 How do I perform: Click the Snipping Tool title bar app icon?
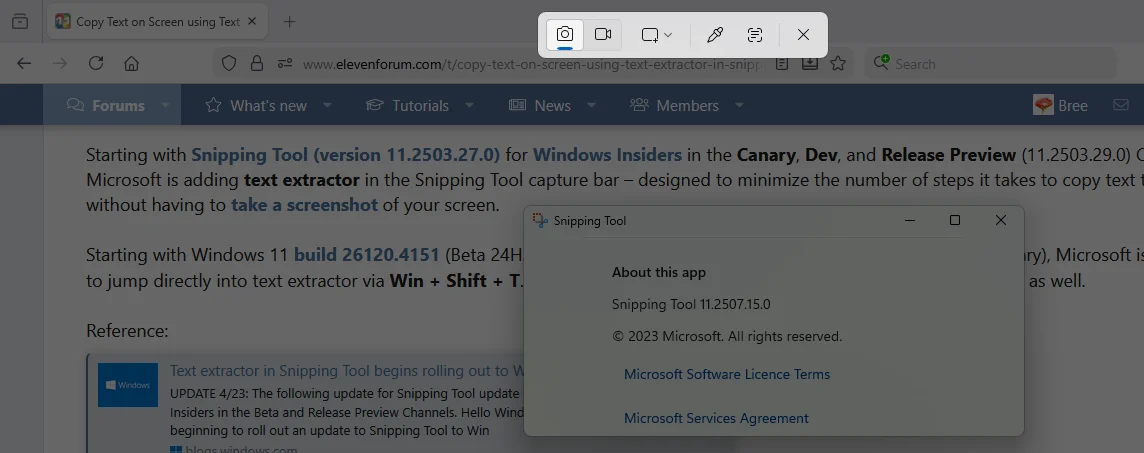[x=540, y=220]
